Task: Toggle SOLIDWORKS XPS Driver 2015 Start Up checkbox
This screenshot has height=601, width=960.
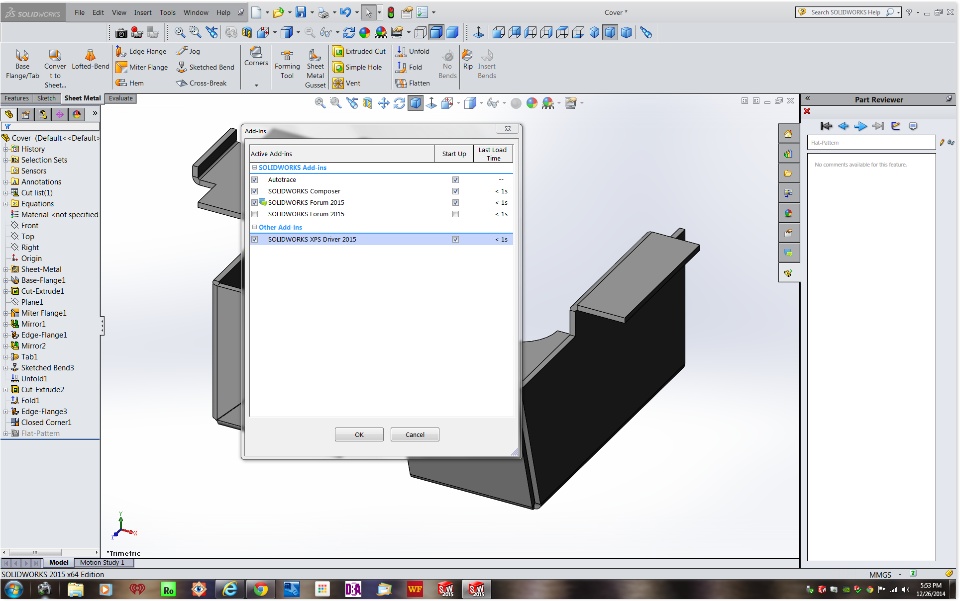Action: point(455,240)
